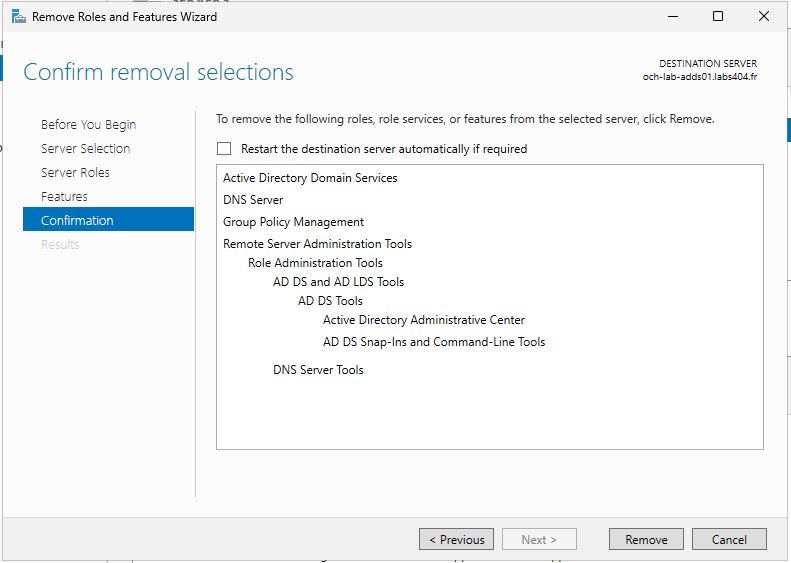Click the Server Manager wizard title icon

click(19, 17)
